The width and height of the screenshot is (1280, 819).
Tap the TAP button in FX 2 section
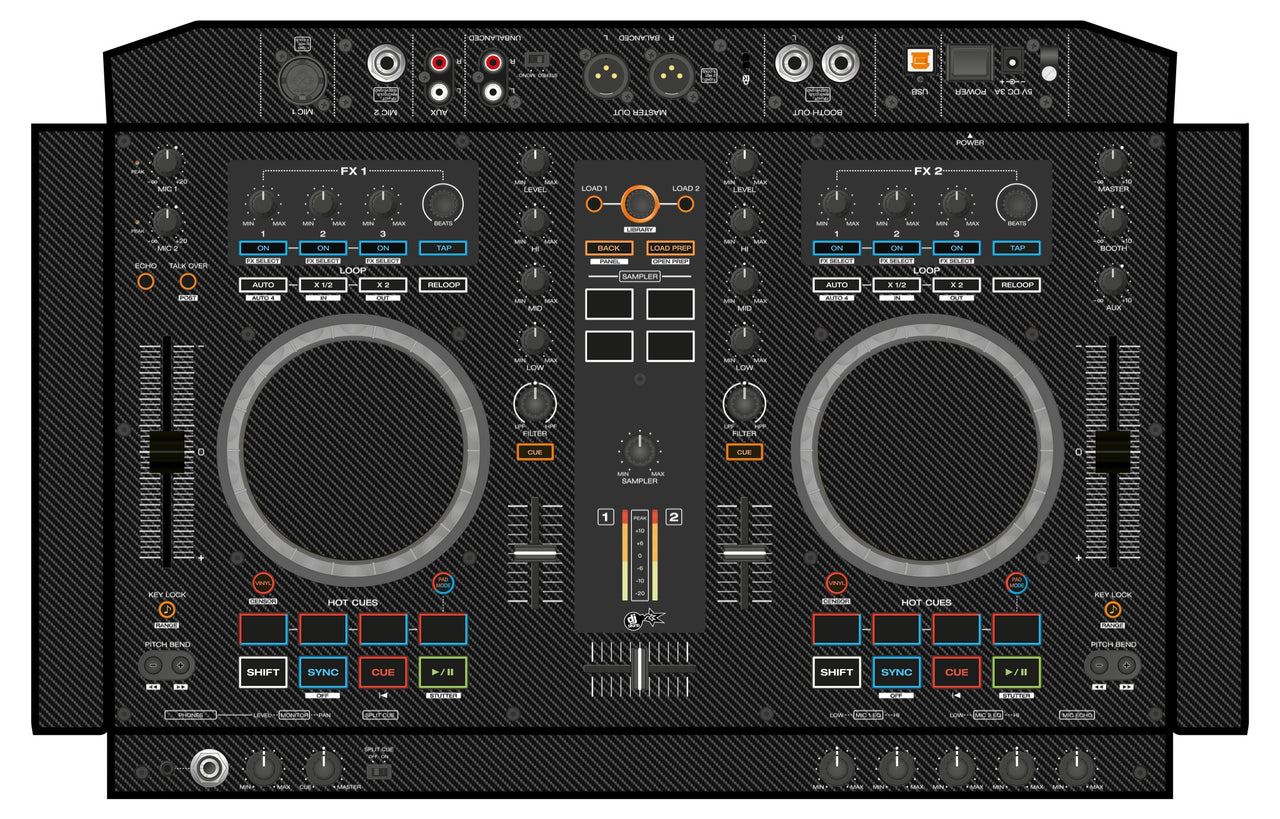[x=1019, y=248]
